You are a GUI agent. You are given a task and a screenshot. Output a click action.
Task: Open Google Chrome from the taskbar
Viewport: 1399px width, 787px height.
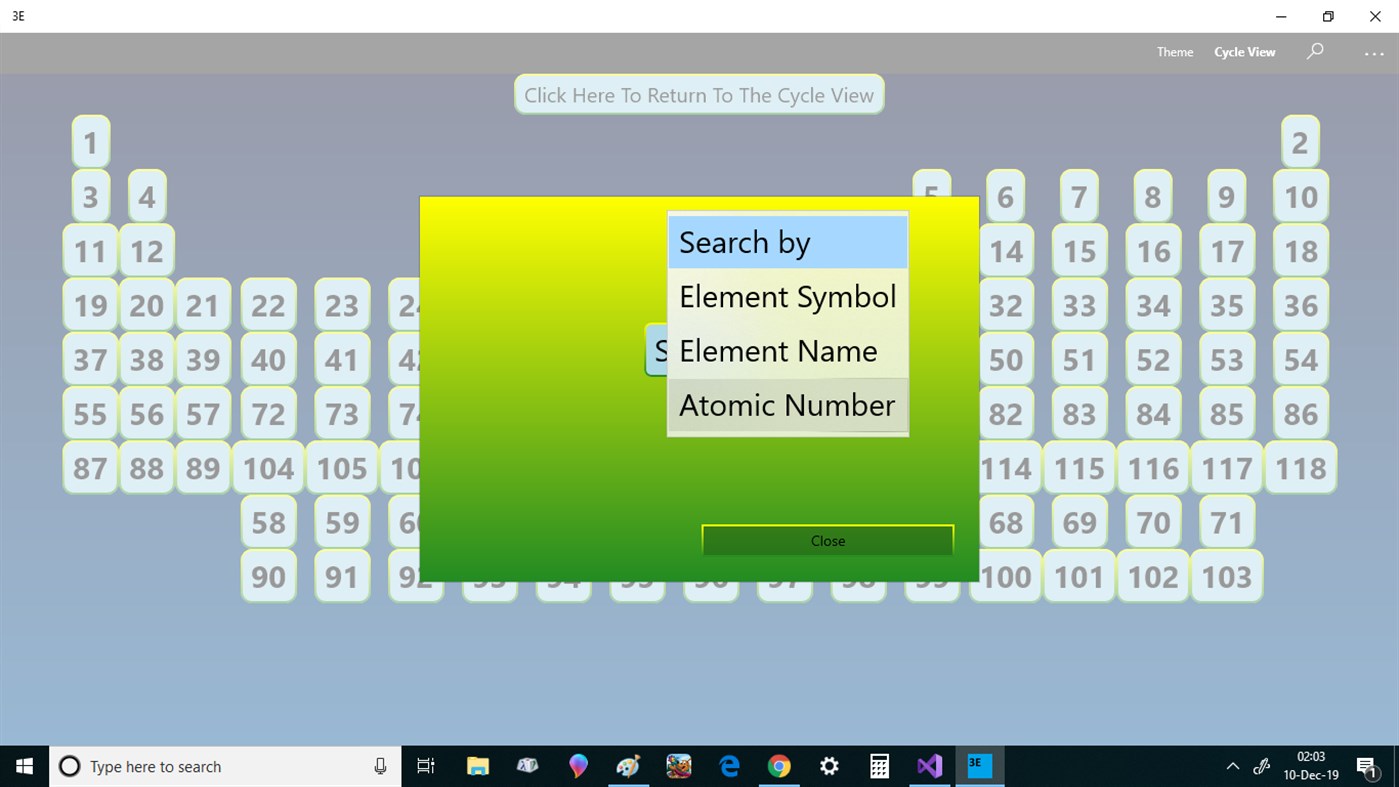coord(779,766)
